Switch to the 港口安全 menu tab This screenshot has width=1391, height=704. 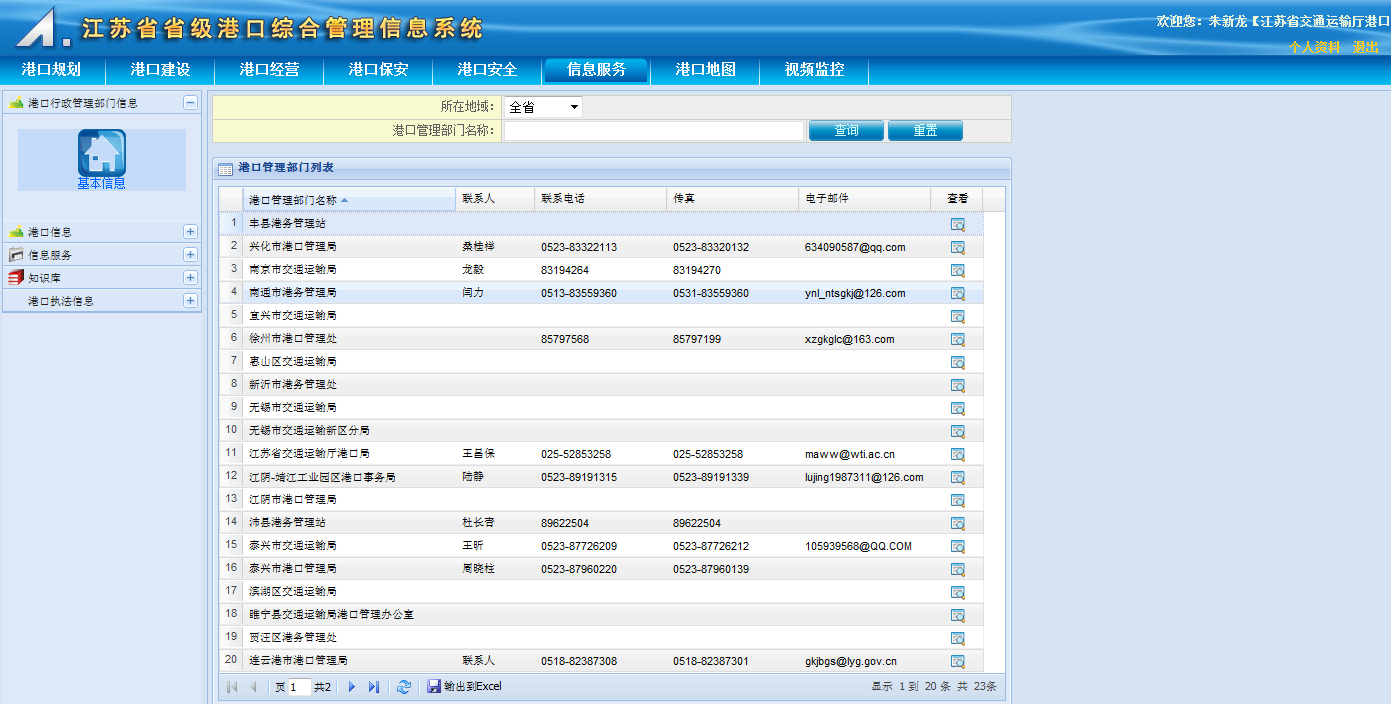point(487,70)
